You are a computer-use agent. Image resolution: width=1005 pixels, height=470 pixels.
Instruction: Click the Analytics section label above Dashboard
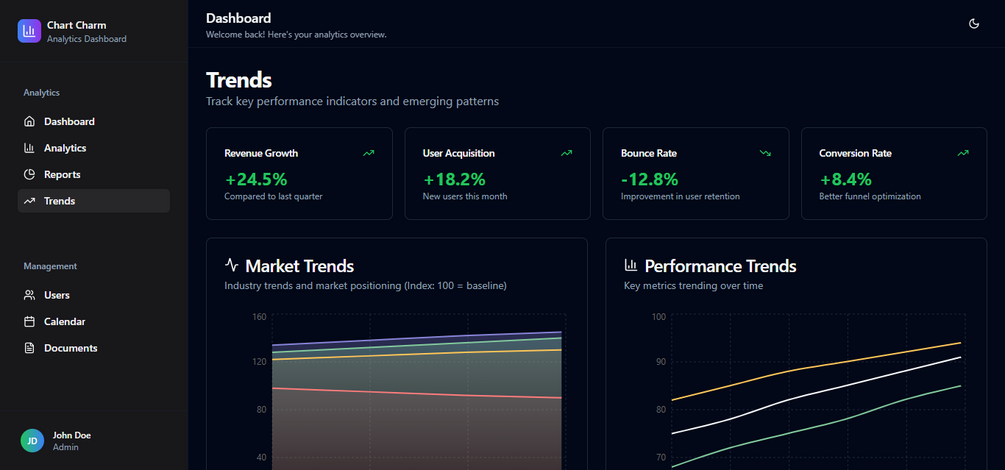tap(42, 92)
